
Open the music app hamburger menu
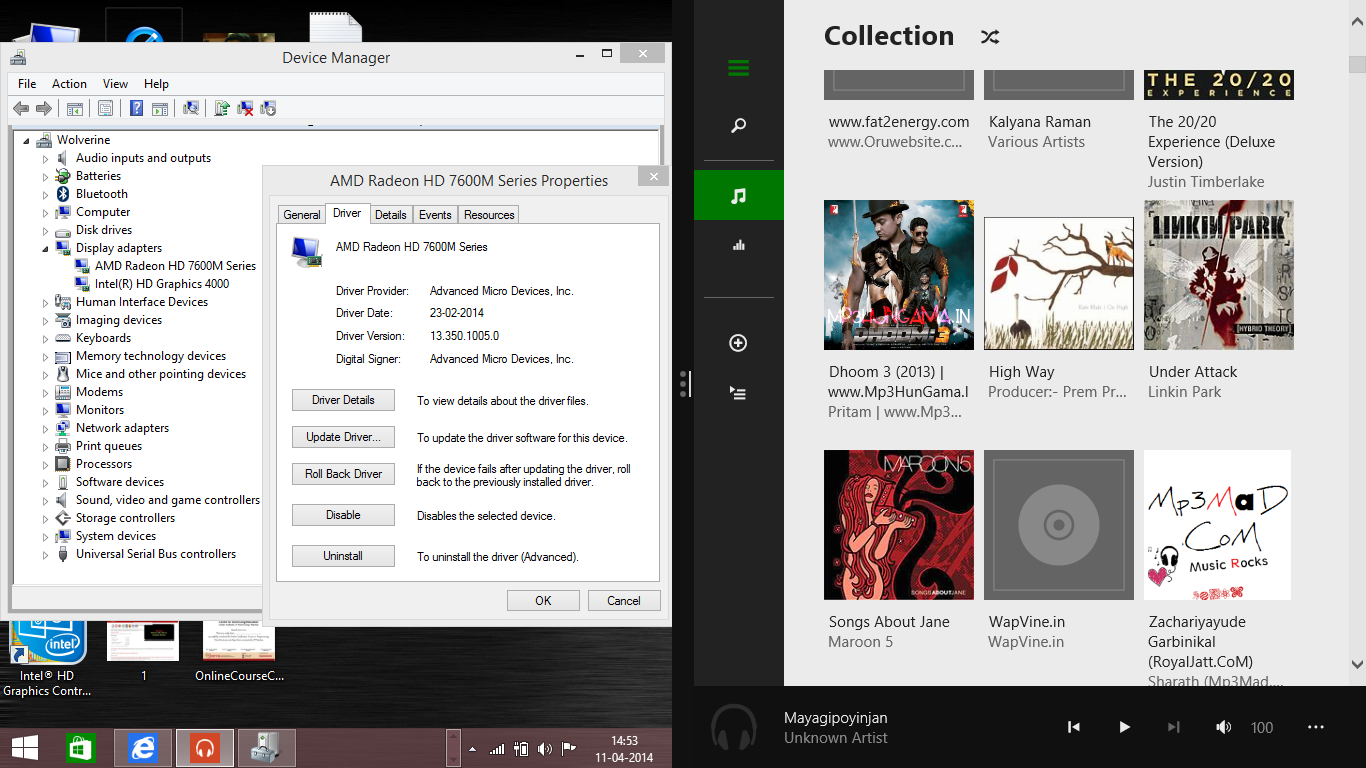738,68
